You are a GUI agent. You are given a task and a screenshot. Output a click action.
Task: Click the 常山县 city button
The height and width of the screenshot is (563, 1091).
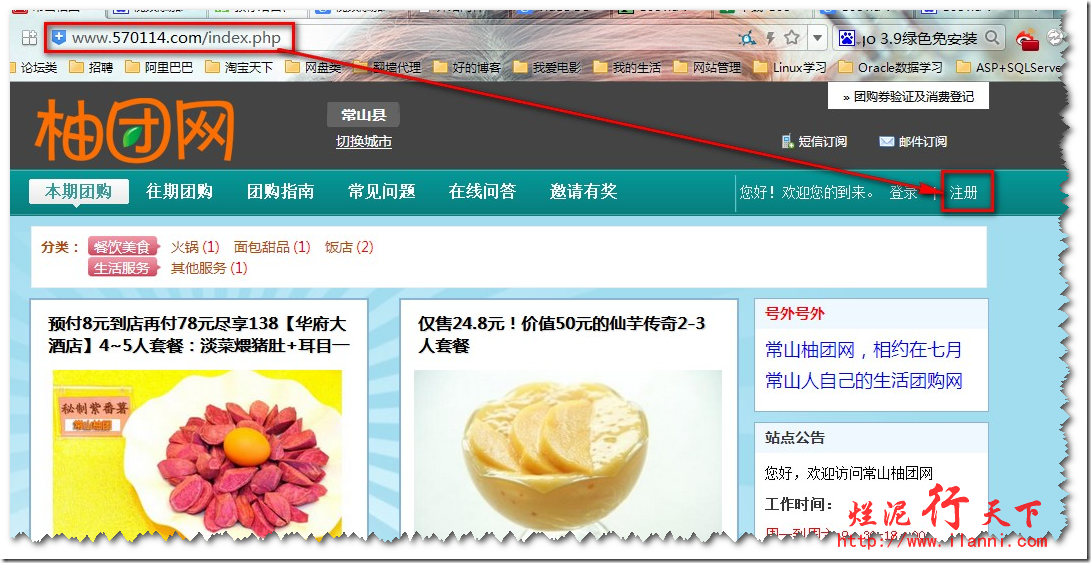[x=363, y=115]
